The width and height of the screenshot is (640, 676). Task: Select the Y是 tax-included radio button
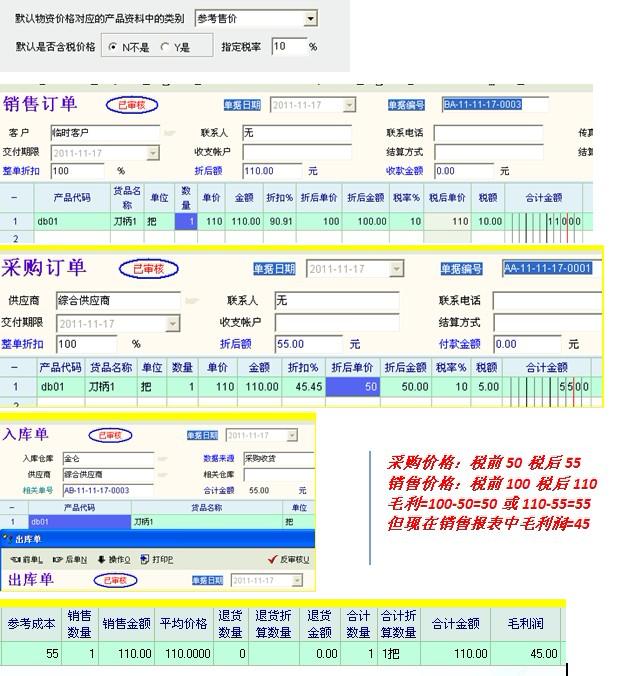165,47
